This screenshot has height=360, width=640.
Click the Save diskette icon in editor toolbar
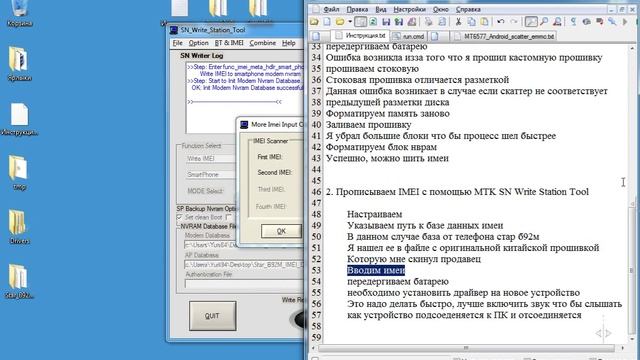coord(386,22)
